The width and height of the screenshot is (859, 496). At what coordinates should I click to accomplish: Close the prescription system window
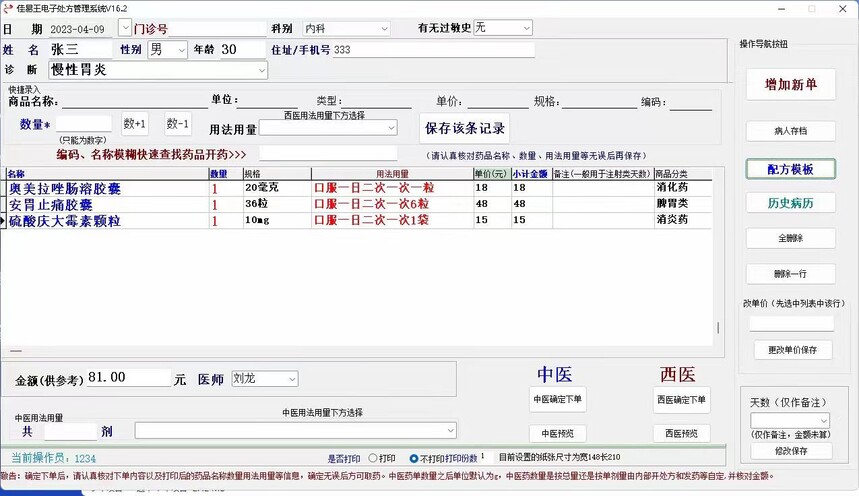point(843,9)
